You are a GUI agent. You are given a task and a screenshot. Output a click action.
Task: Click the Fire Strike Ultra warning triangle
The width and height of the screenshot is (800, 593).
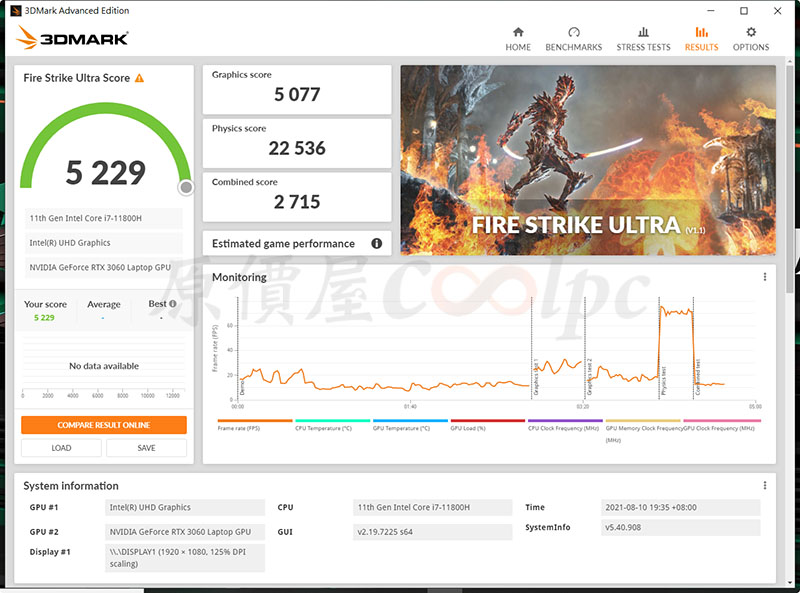(x=139, y=78)
